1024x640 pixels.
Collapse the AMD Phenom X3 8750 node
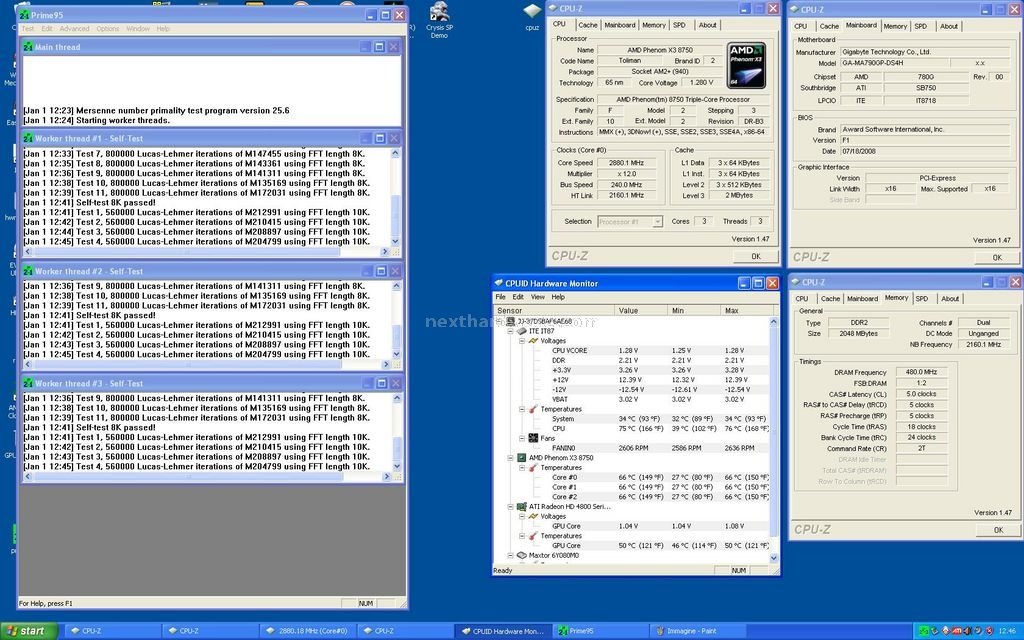point(511,458)
